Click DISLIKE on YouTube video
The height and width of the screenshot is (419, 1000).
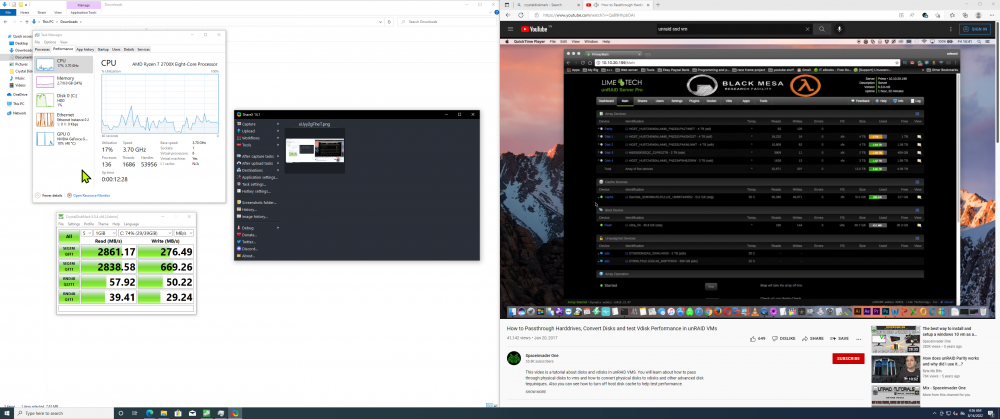[785, 339]
